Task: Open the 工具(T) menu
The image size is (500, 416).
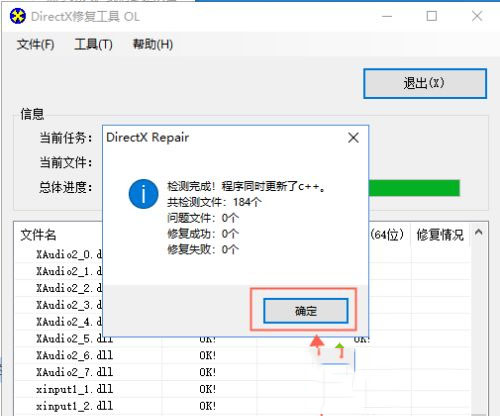Action: 93,44
